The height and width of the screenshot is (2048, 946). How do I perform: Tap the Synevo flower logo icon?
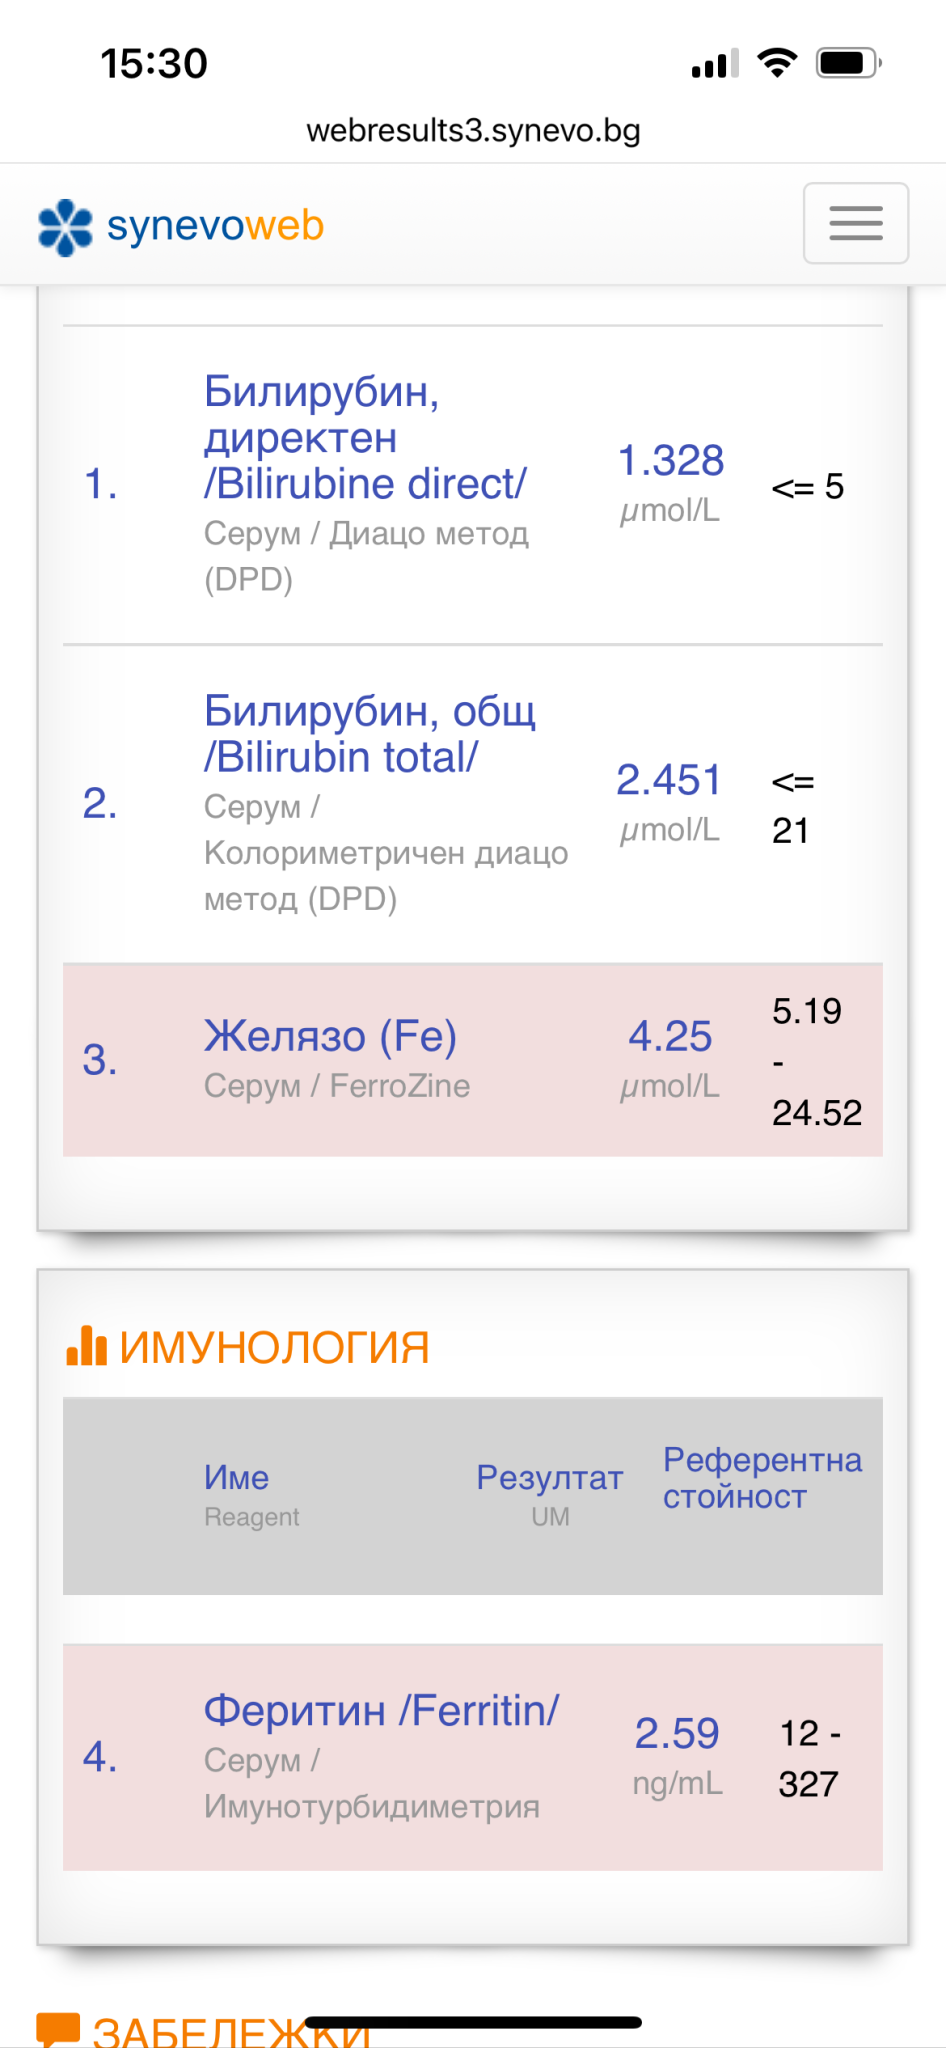[65, 227]
